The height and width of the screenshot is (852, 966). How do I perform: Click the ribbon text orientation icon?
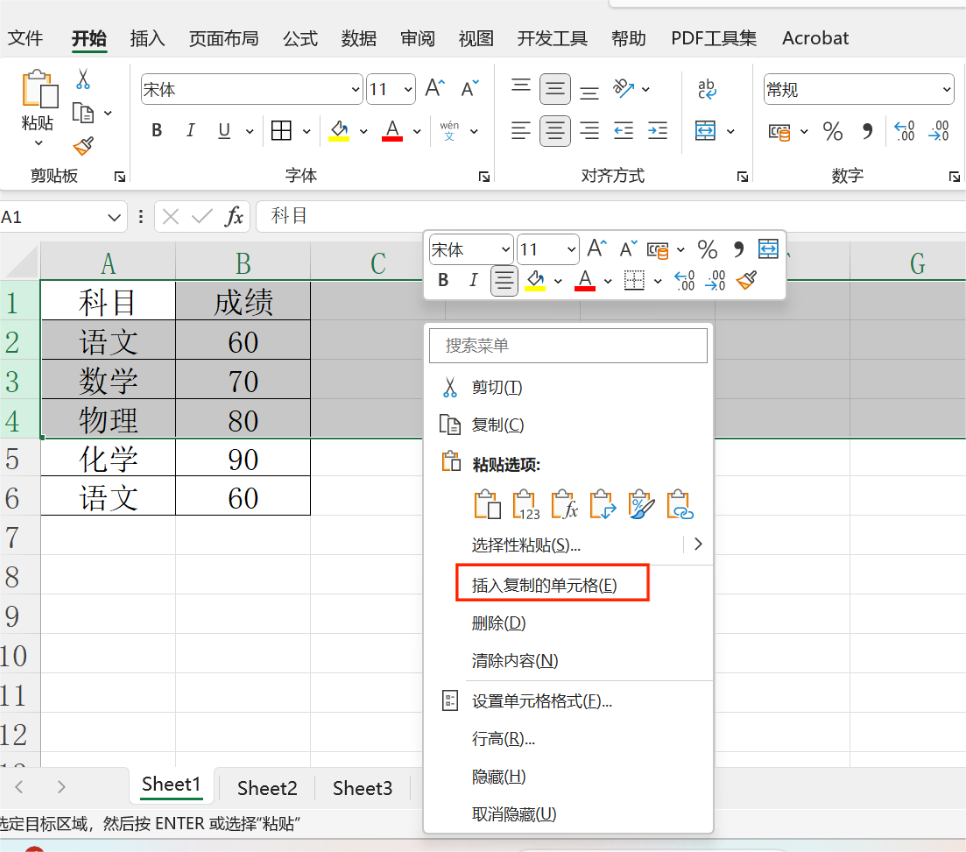623,89
